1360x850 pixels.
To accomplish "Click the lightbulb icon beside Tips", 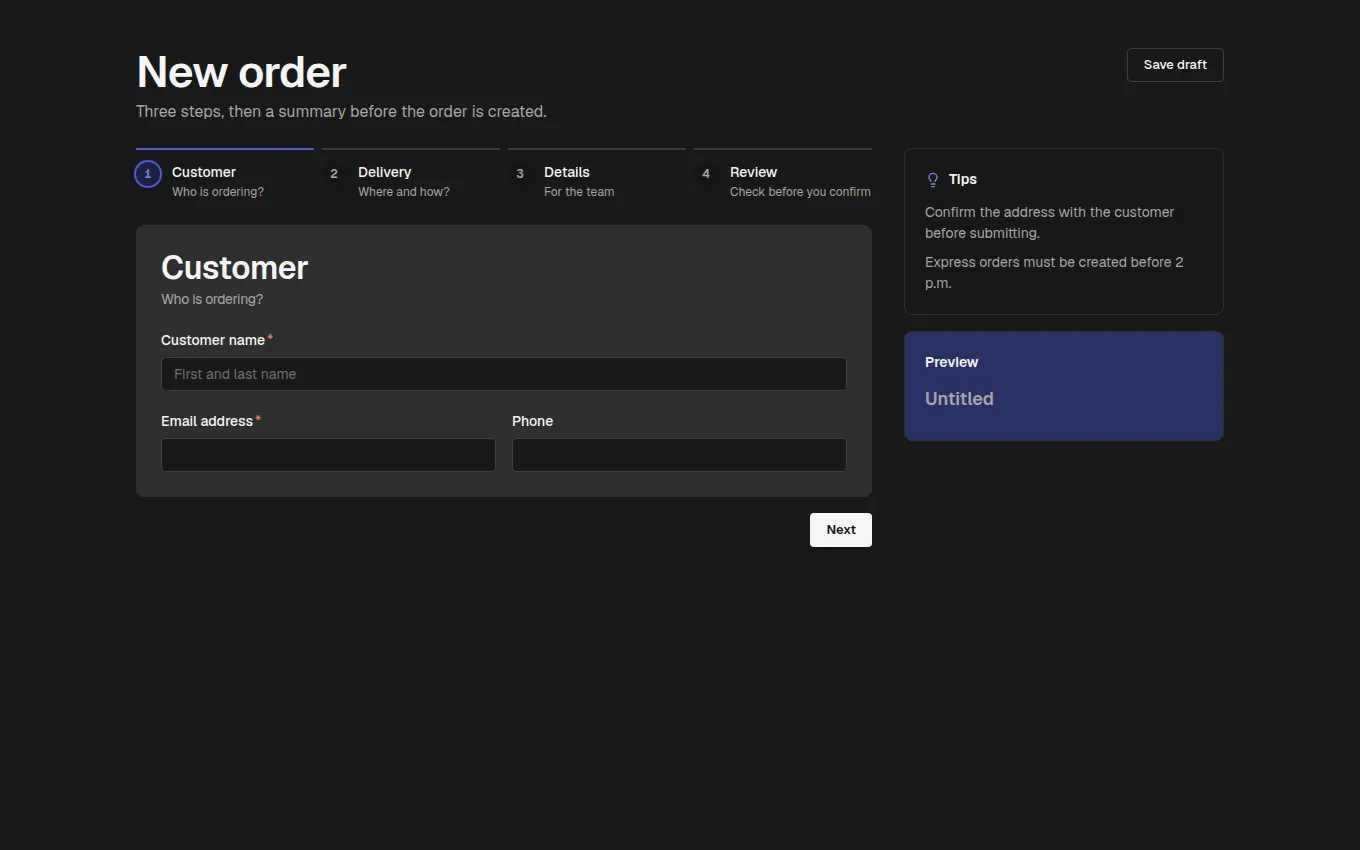I will coord(933,180).
